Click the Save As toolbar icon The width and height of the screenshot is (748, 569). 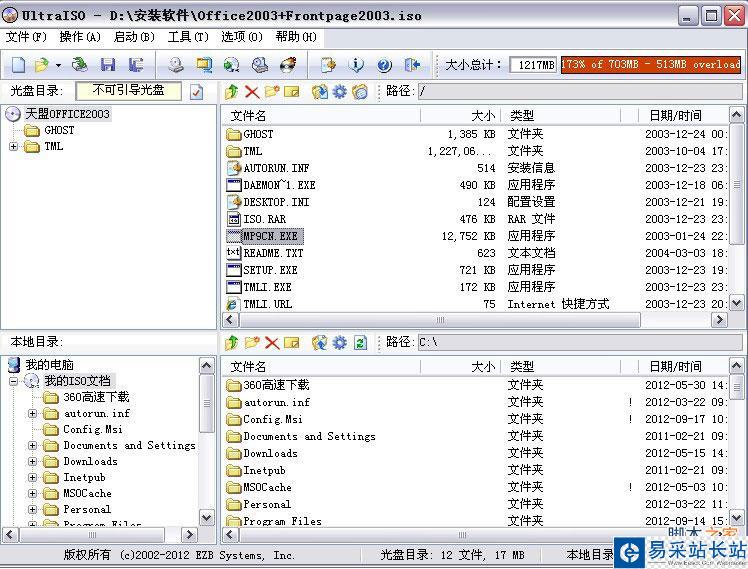[x=136, y=64]
